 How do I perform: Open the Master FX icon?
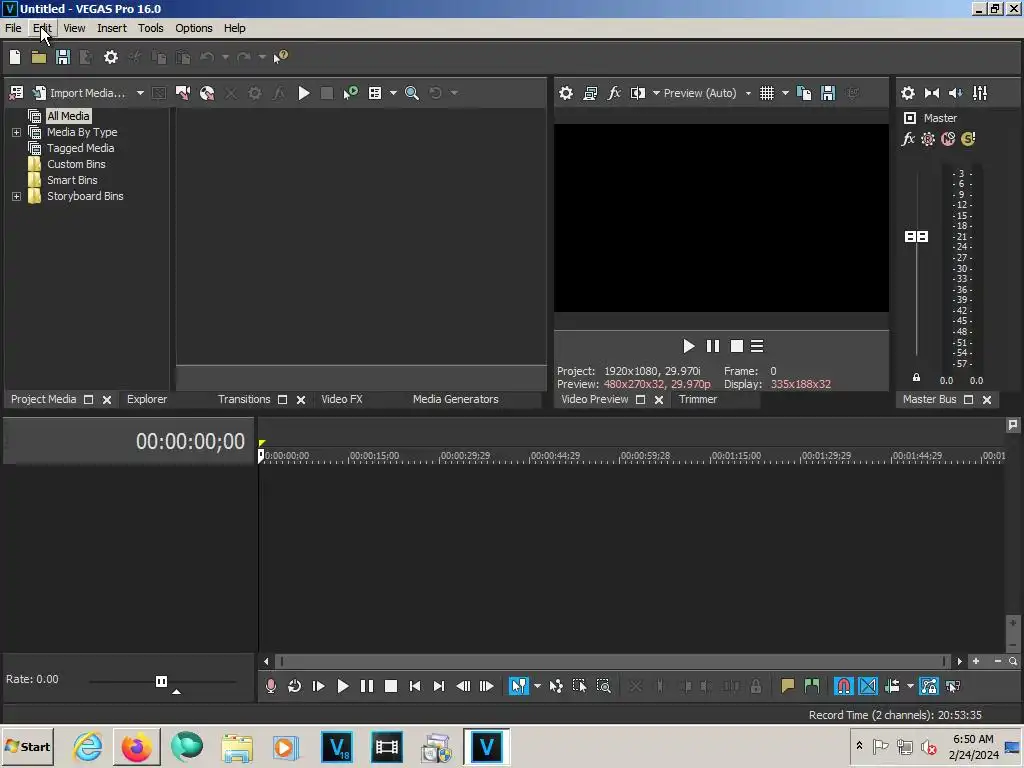point(908,139)
